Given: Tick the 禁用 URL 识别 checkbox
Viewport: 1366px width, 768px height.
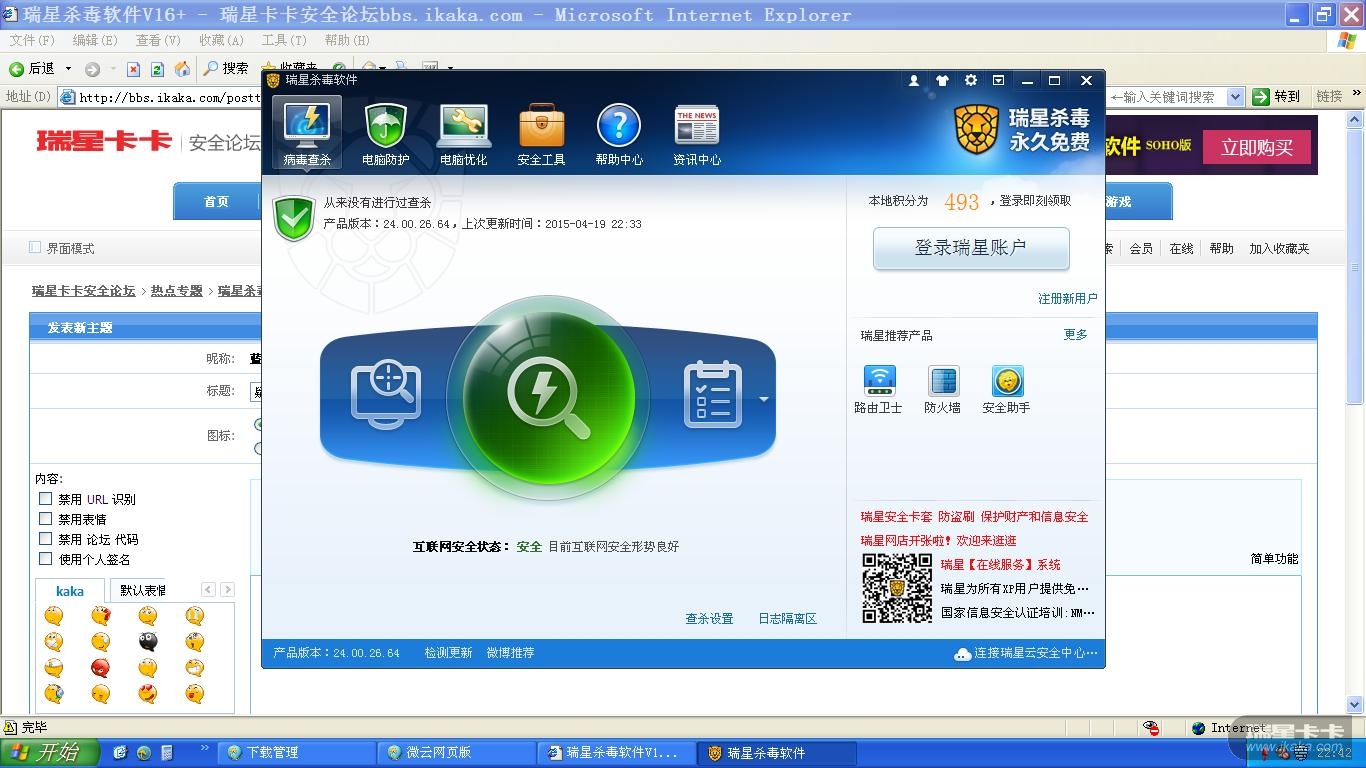Looking at the screenshot, I should pyautogui.click(x=45, y=499).
